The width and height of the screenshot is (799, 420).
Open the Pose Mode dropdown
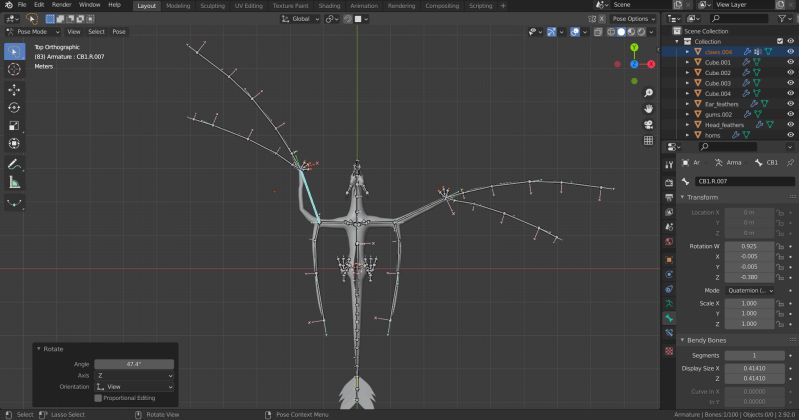click(33, 32)
